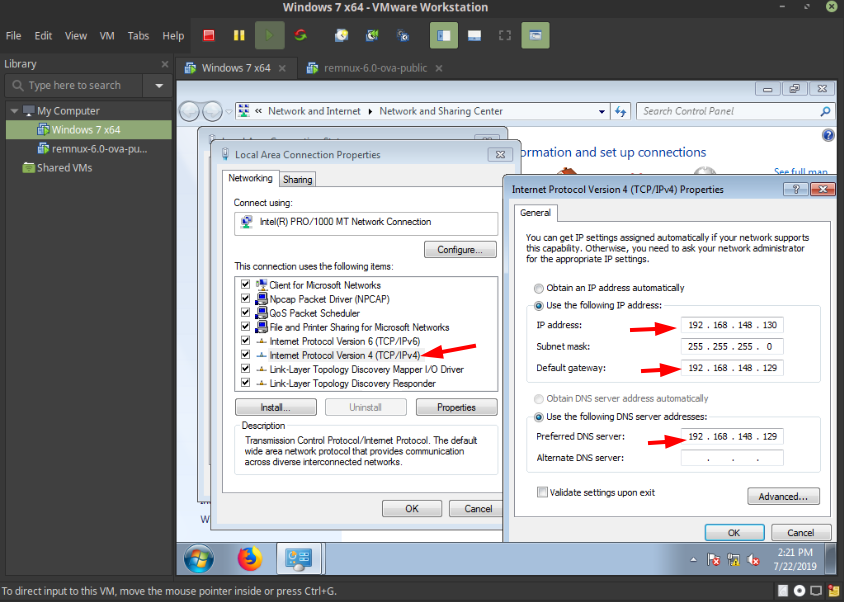Click the Properties button
The image size is (844, 602).
click(x=456, y=408)
